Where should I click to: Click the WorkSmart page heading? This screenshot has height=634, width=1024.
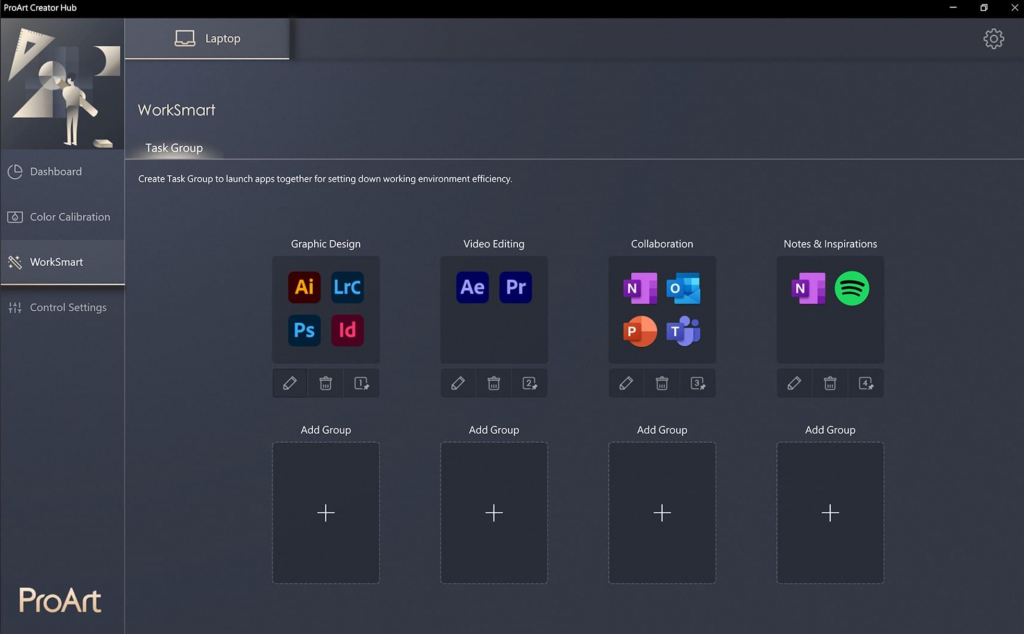coord(176,110)
